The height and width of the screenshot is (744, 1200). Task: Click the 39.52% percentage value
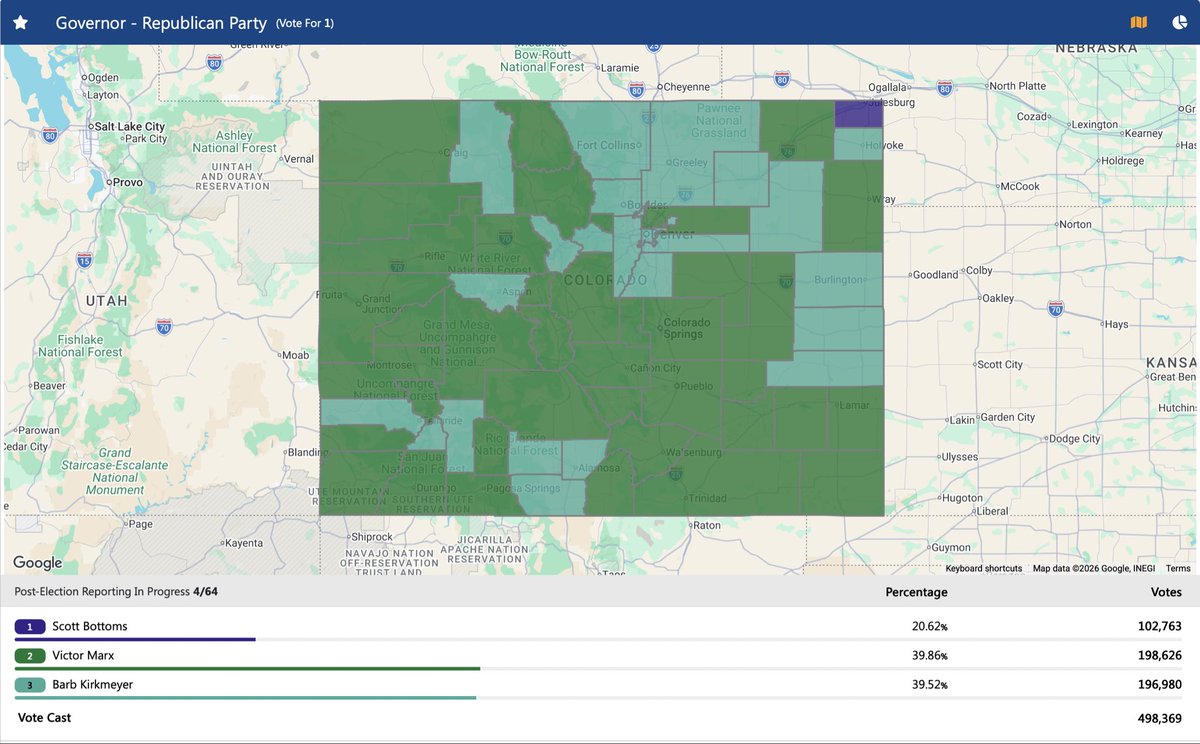[x=930, y=685]
